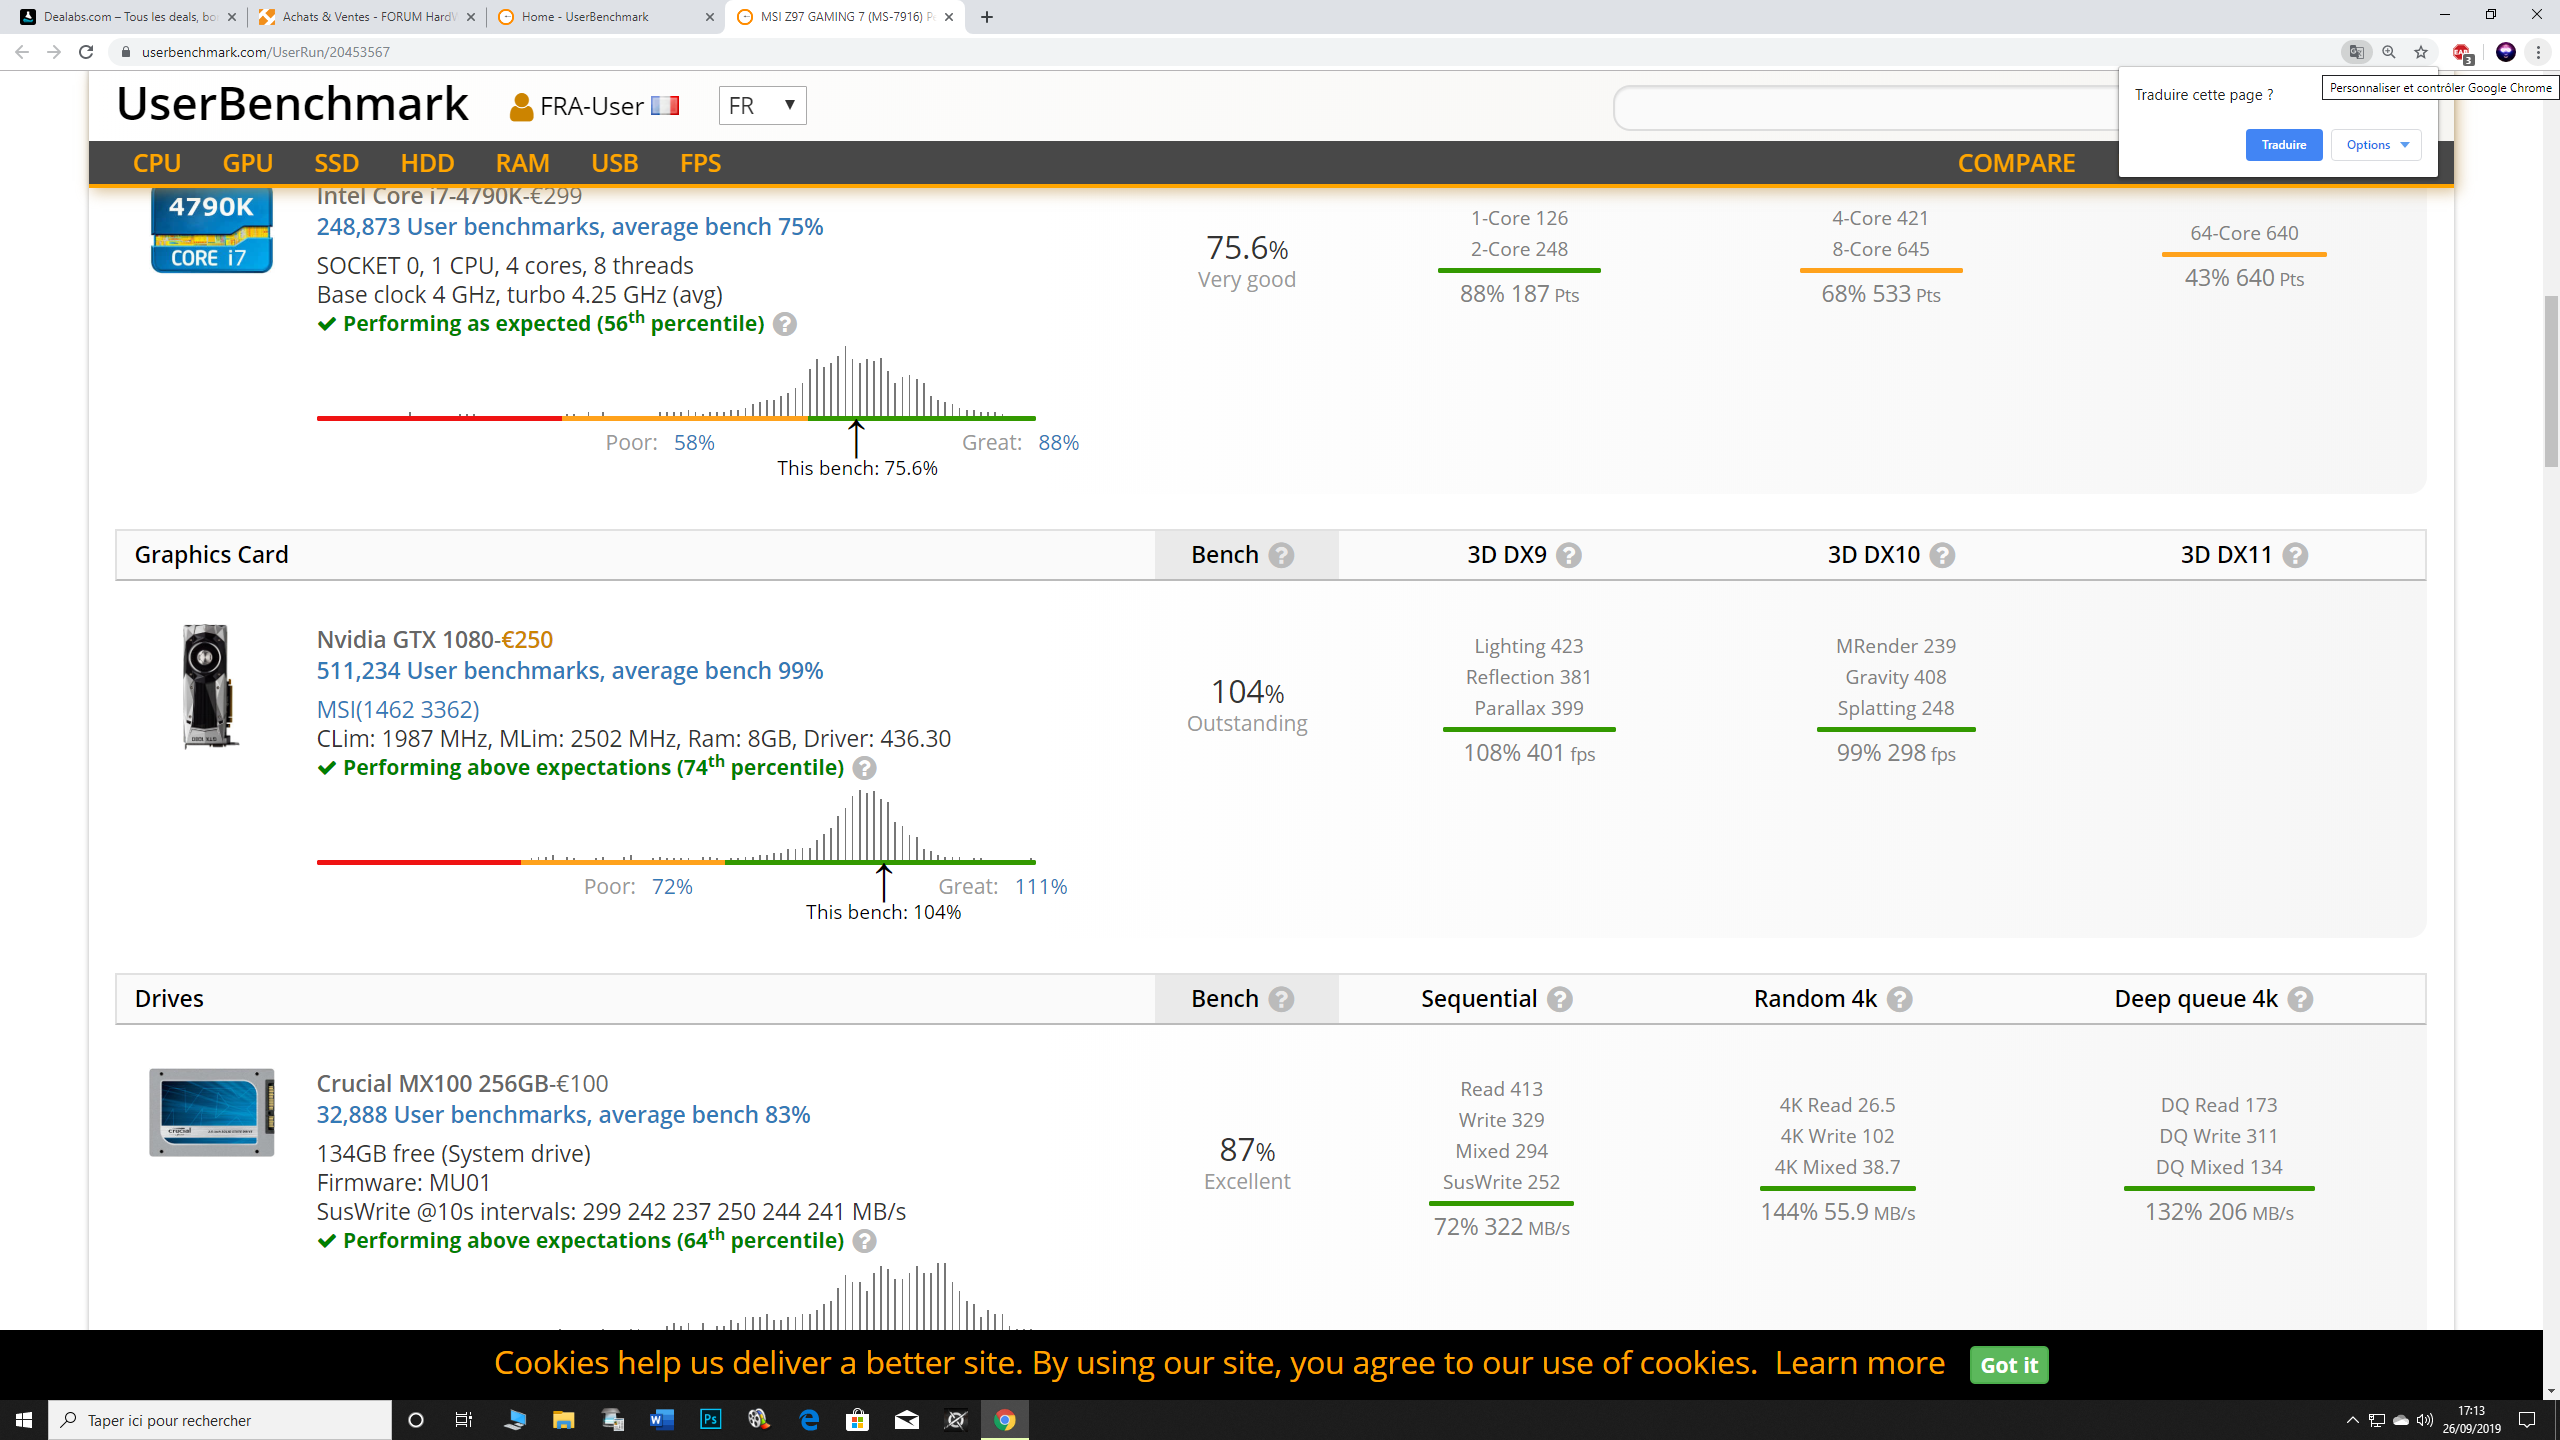Click the Deep queue 4k help icon
The width and height of the screenshot is (2560, 1440).
click(2300, 999)
